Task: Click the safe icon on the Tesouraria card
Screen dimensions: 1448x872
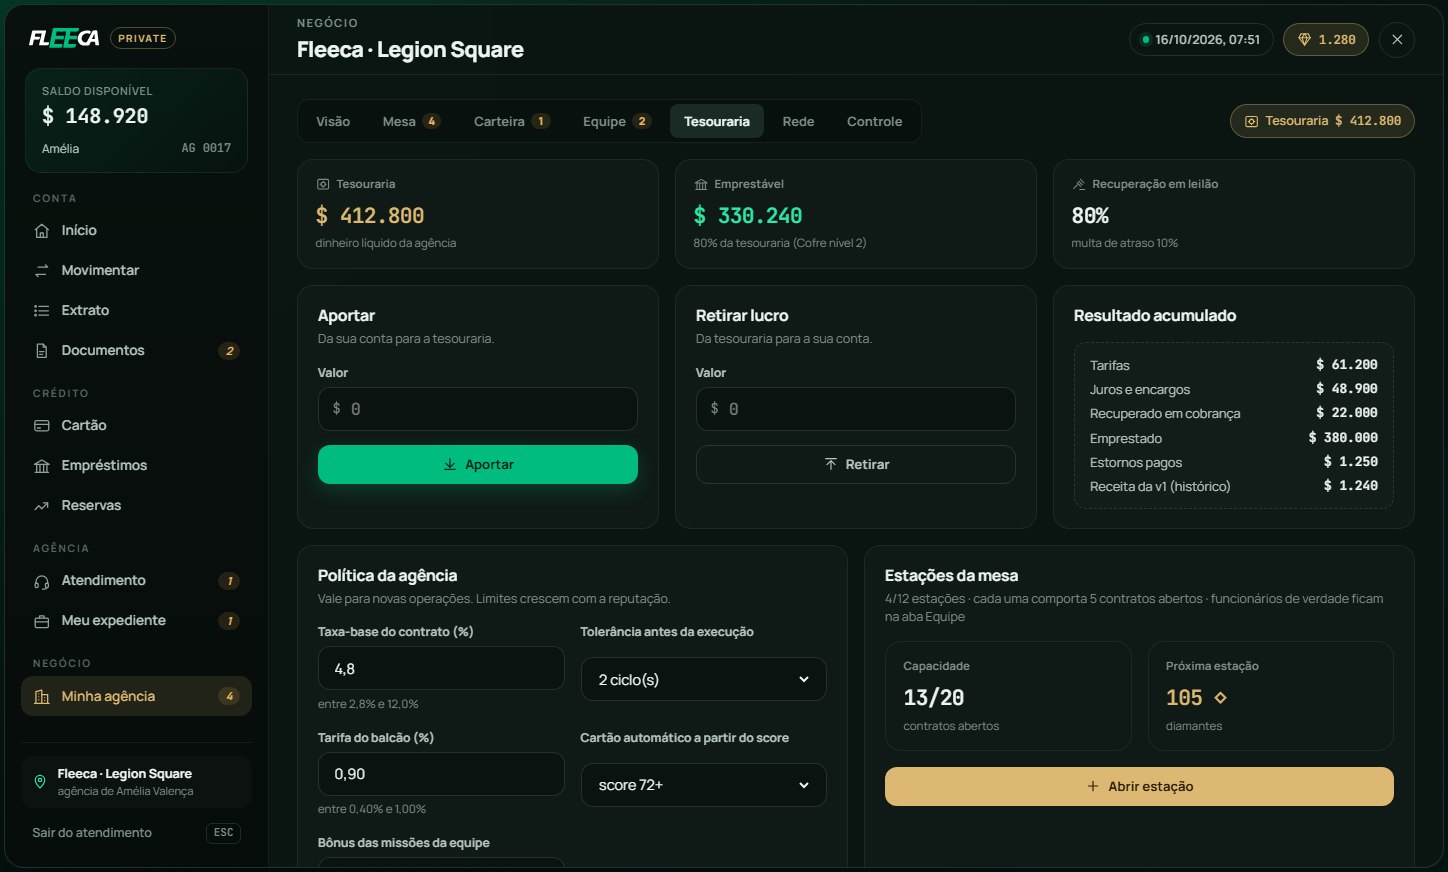Action: 323,184
